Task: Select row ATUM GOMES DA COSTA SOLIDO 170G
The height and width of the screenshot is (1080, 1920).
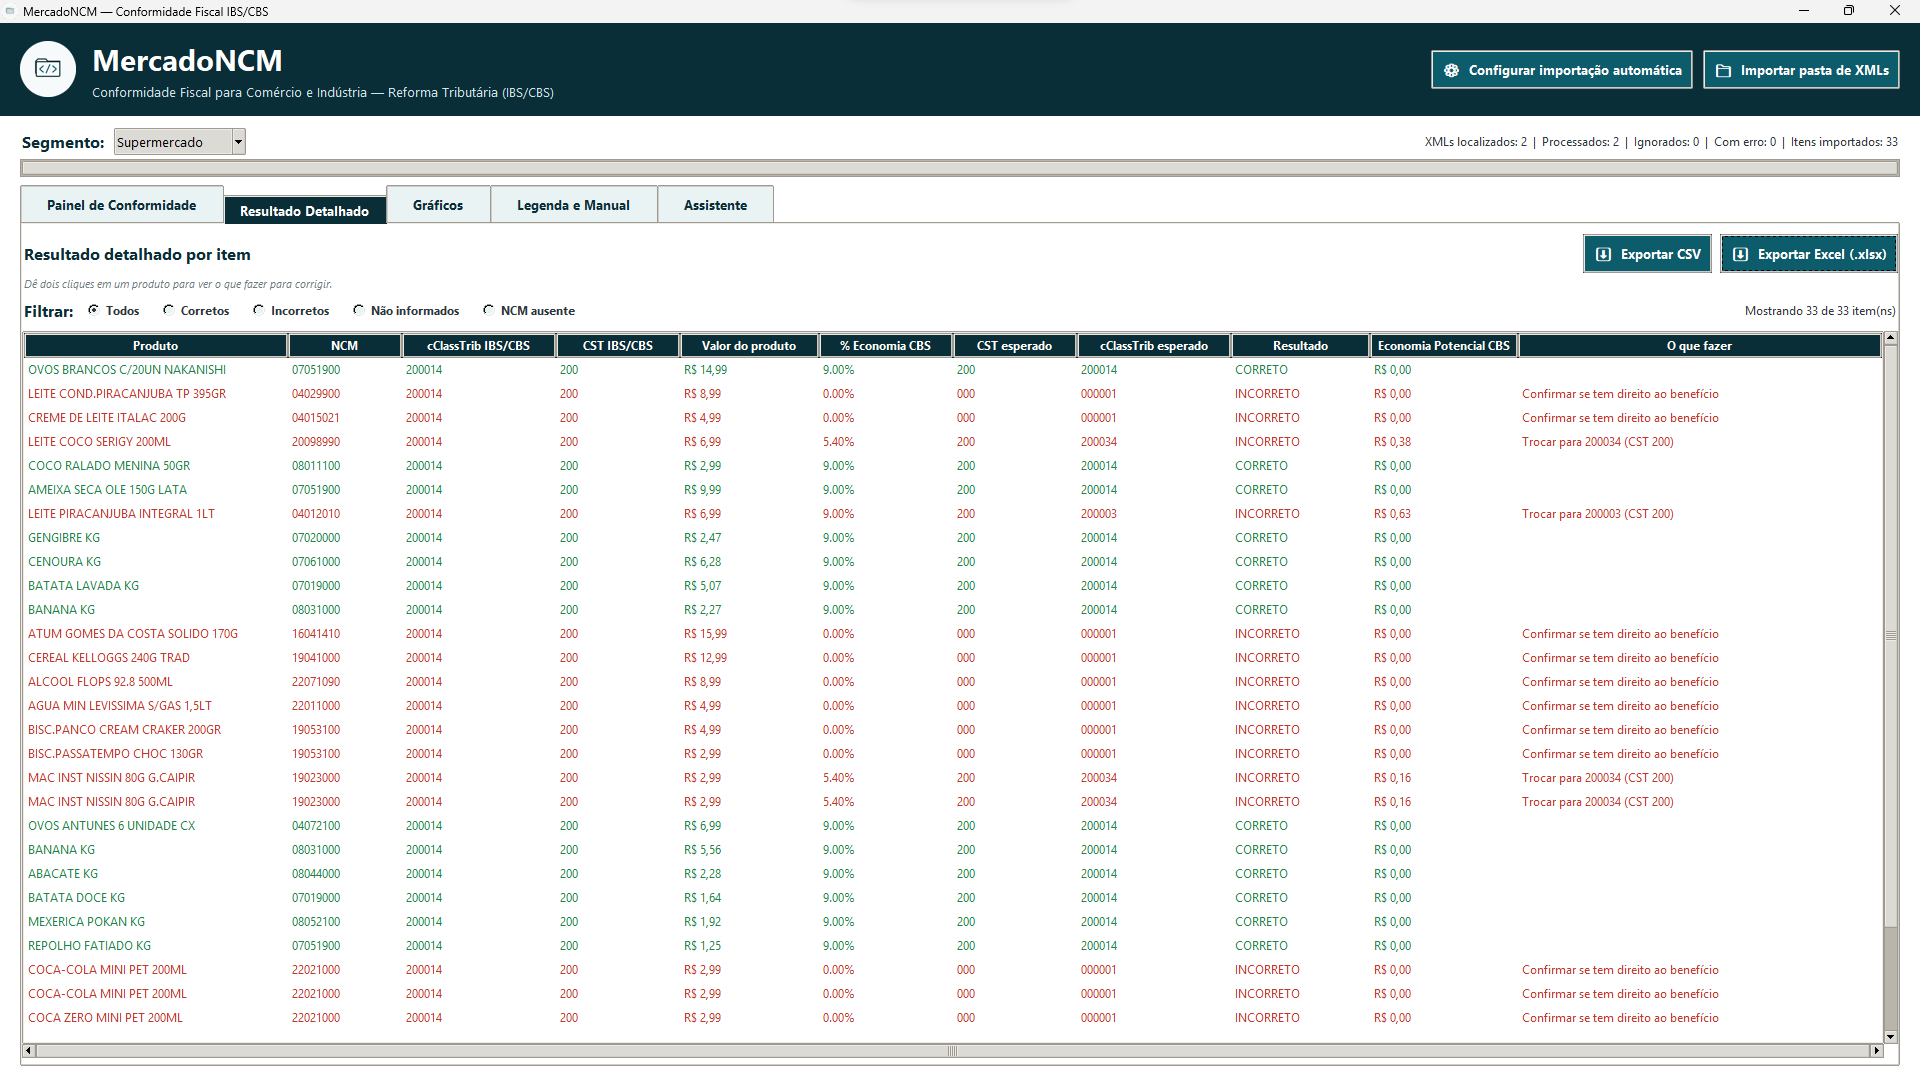Action: [x=953, y=634]
